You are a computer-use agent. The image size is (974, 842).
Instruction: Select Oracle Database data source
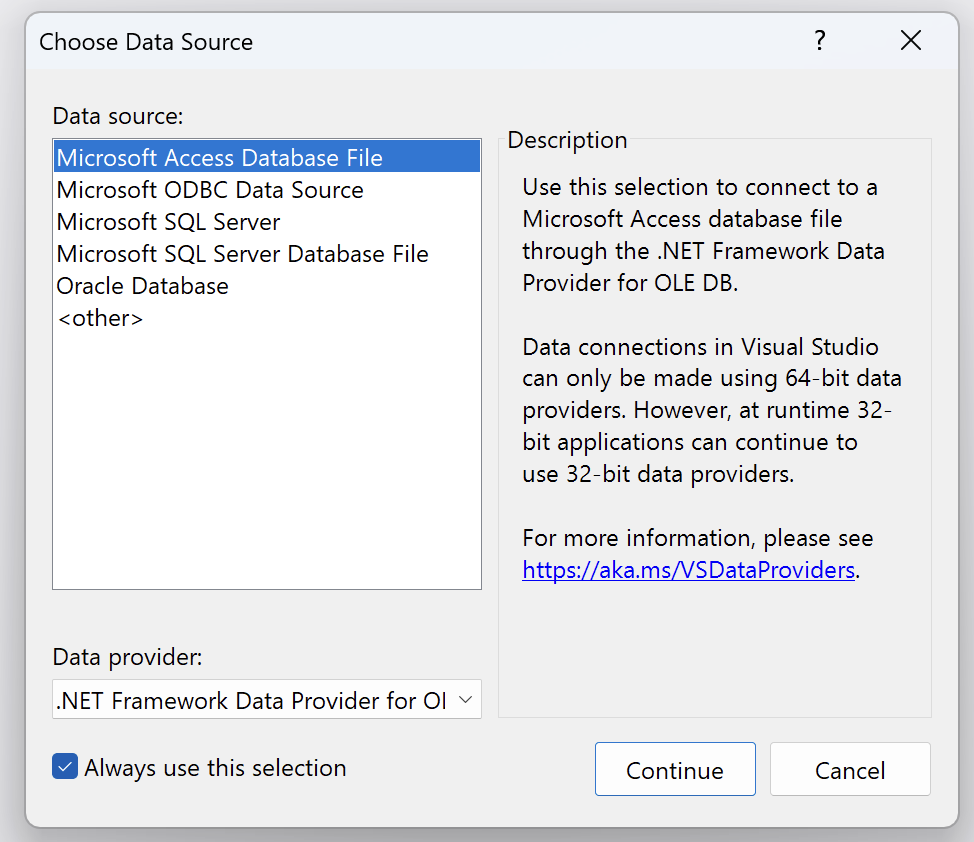(x=266, y=286)
